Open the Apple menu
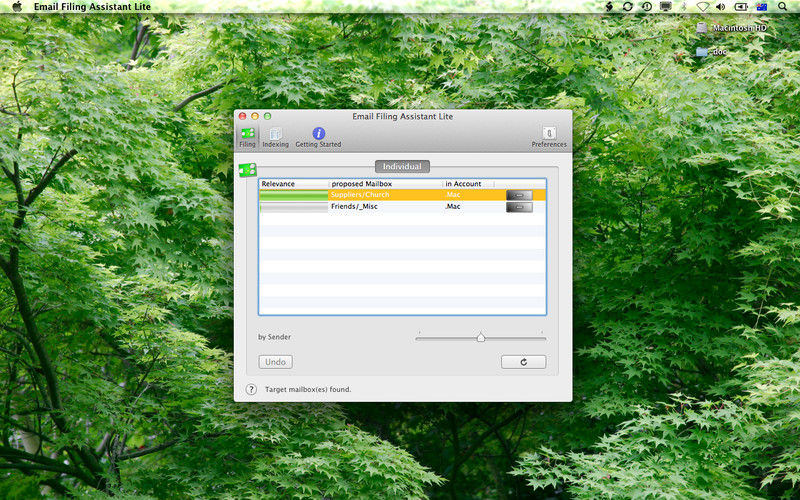Image resolution: width=800 pixels, height=500 pixels. point(17,7)
